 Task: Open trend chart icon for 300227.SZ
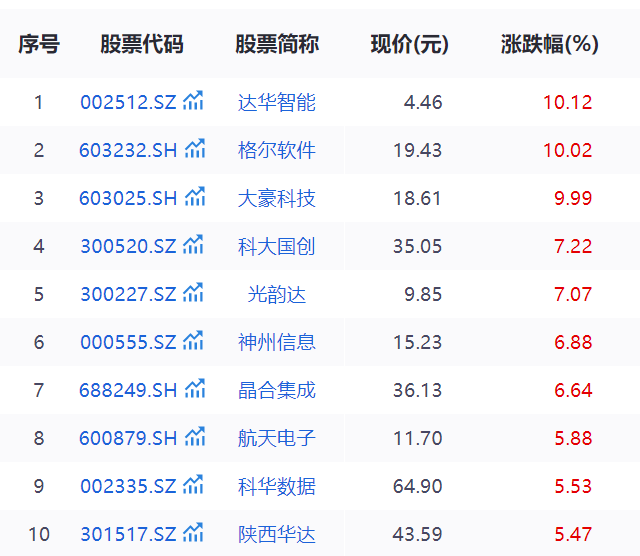pyautogui.click(x=194, y=293)
